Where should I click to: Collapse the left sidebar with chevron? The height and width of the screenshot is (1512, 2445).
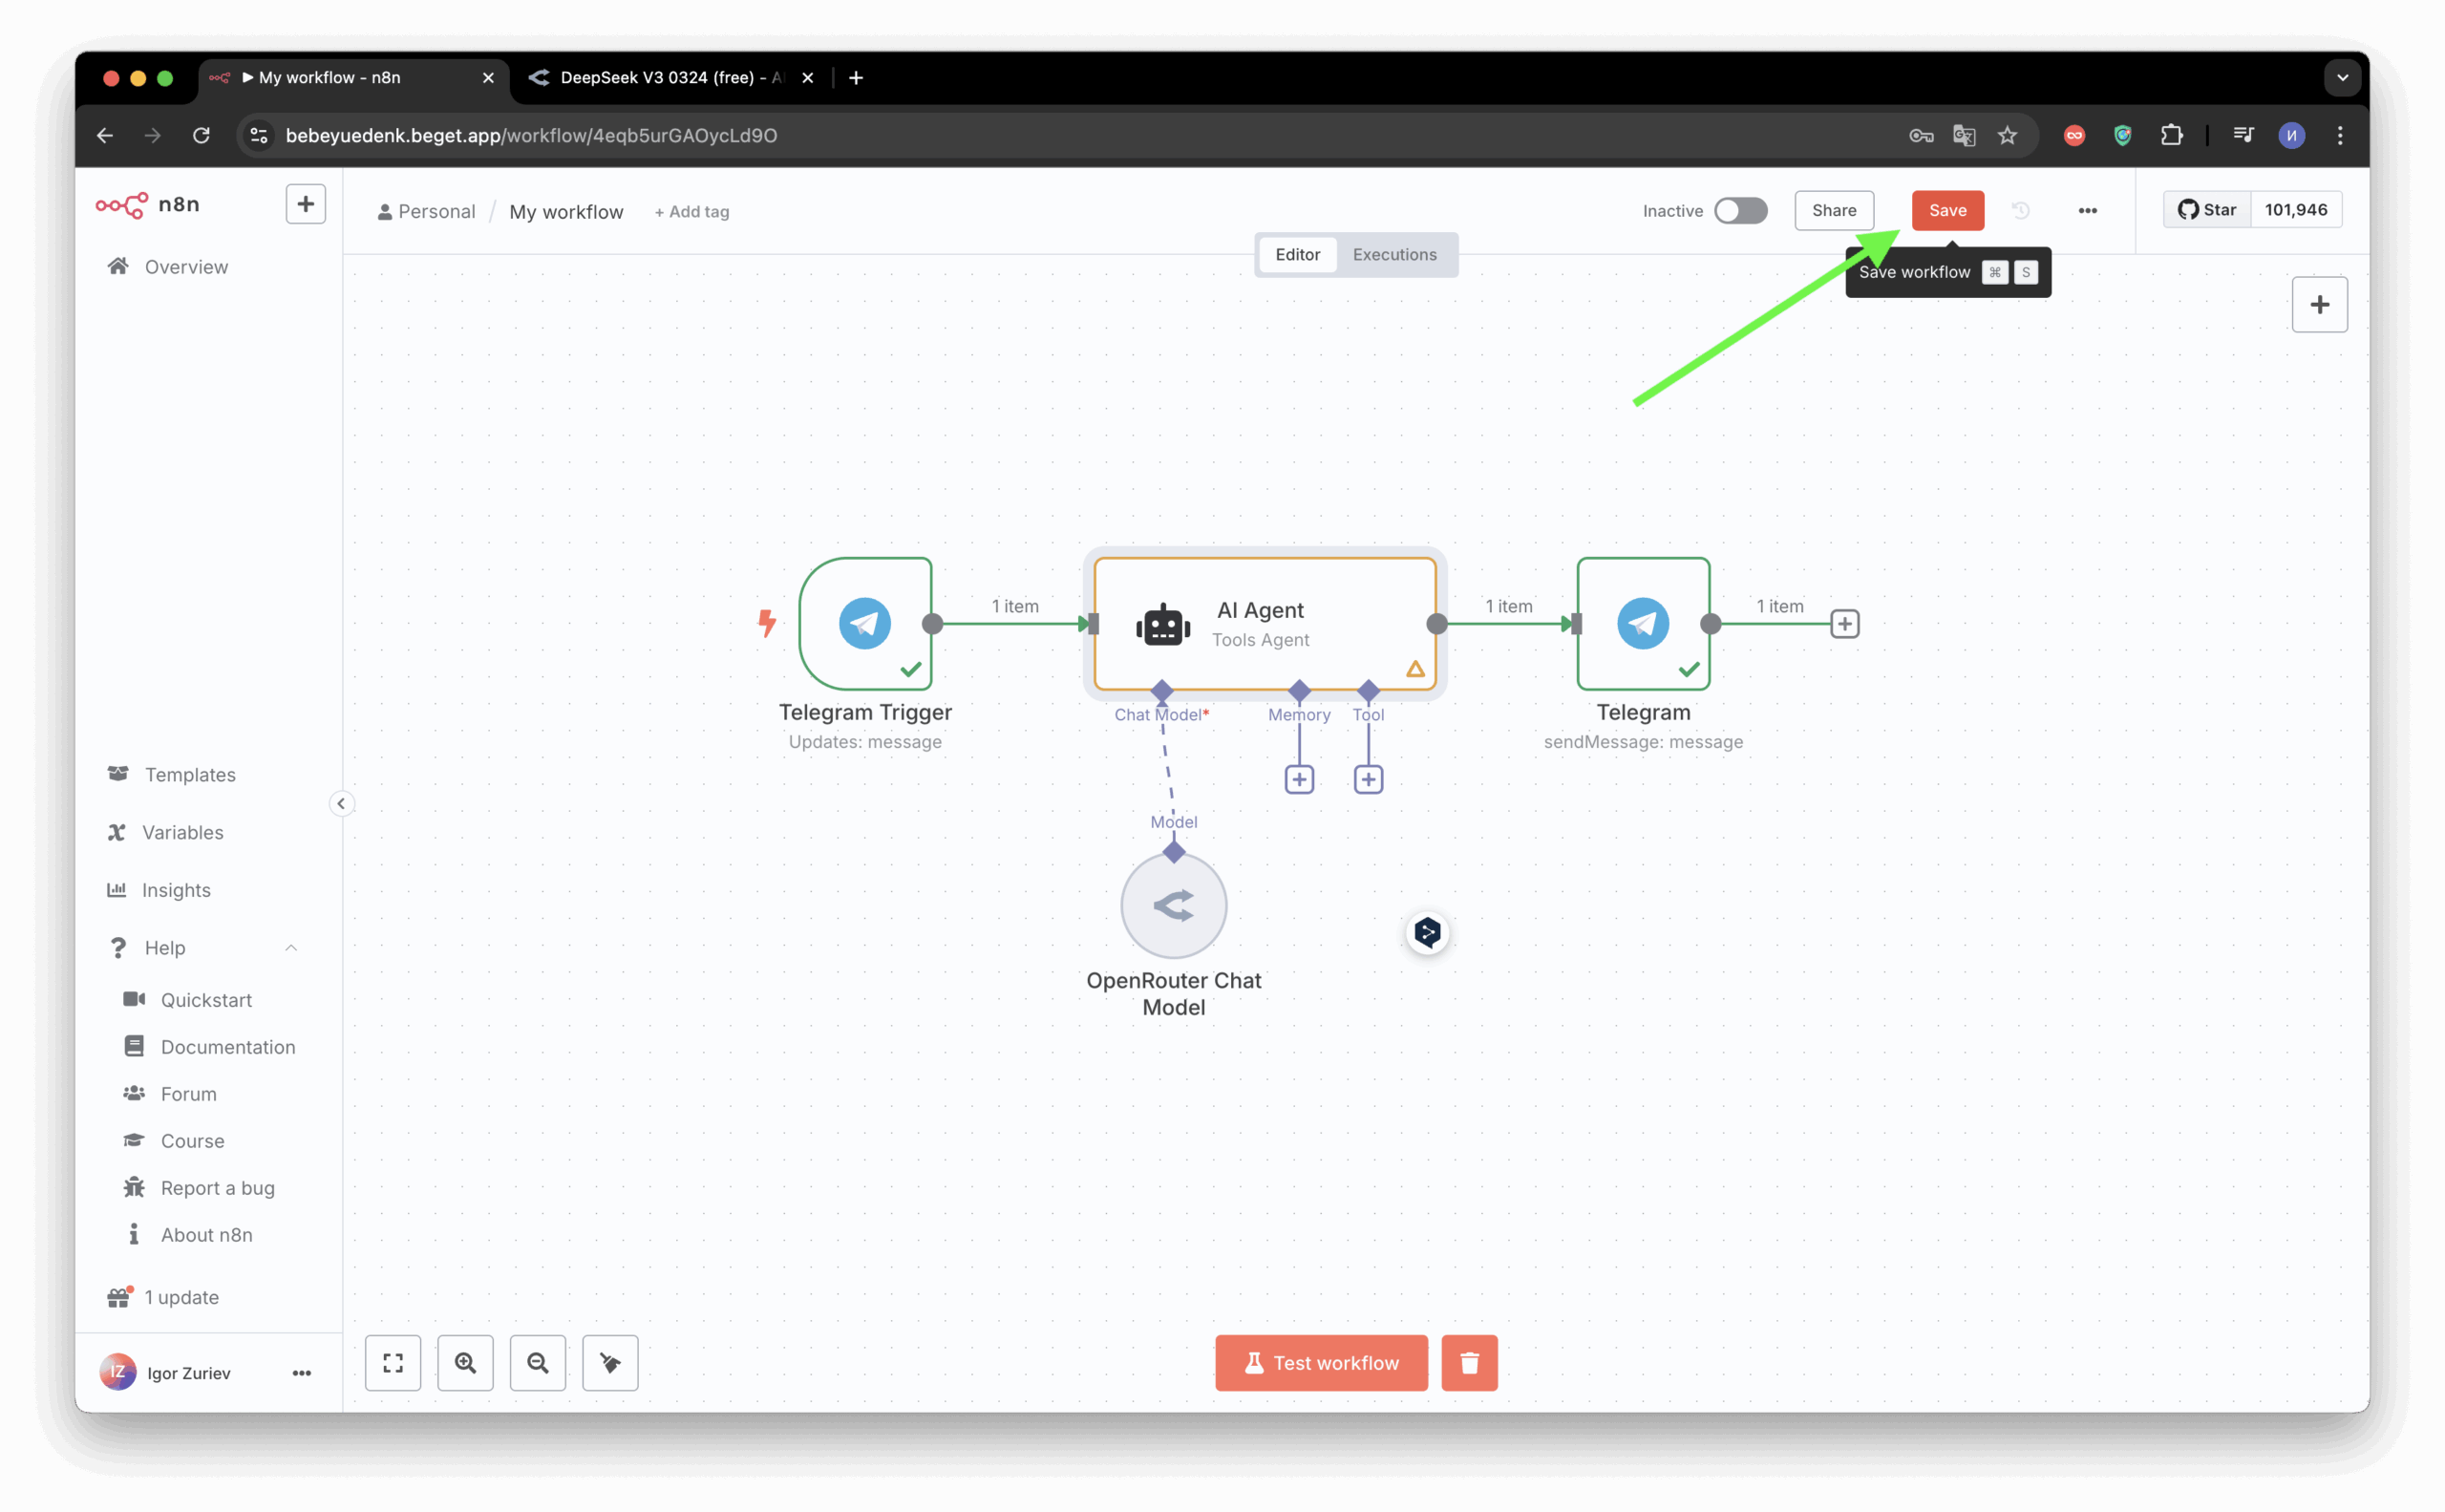(341, 804)
